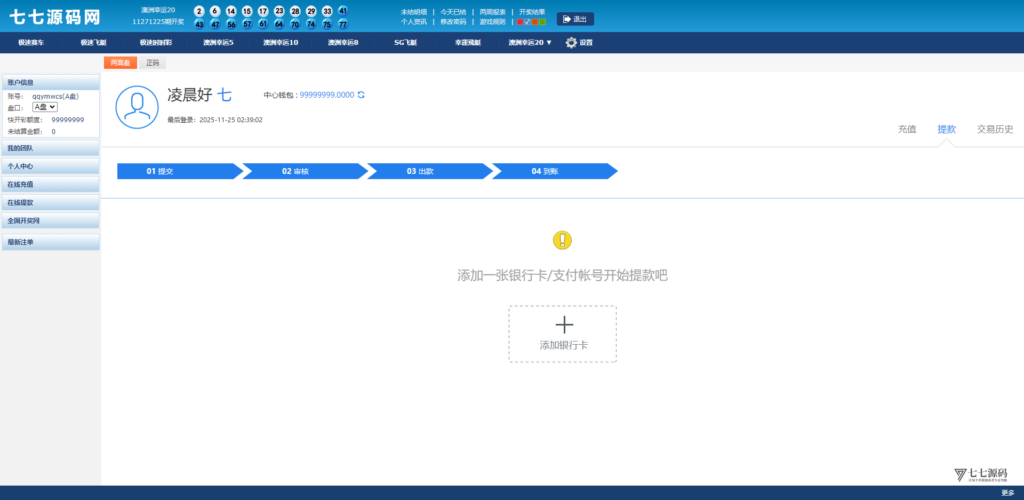Click lottery ball number 64
This screenshot has width=1024, height=500.
(279, 24)
